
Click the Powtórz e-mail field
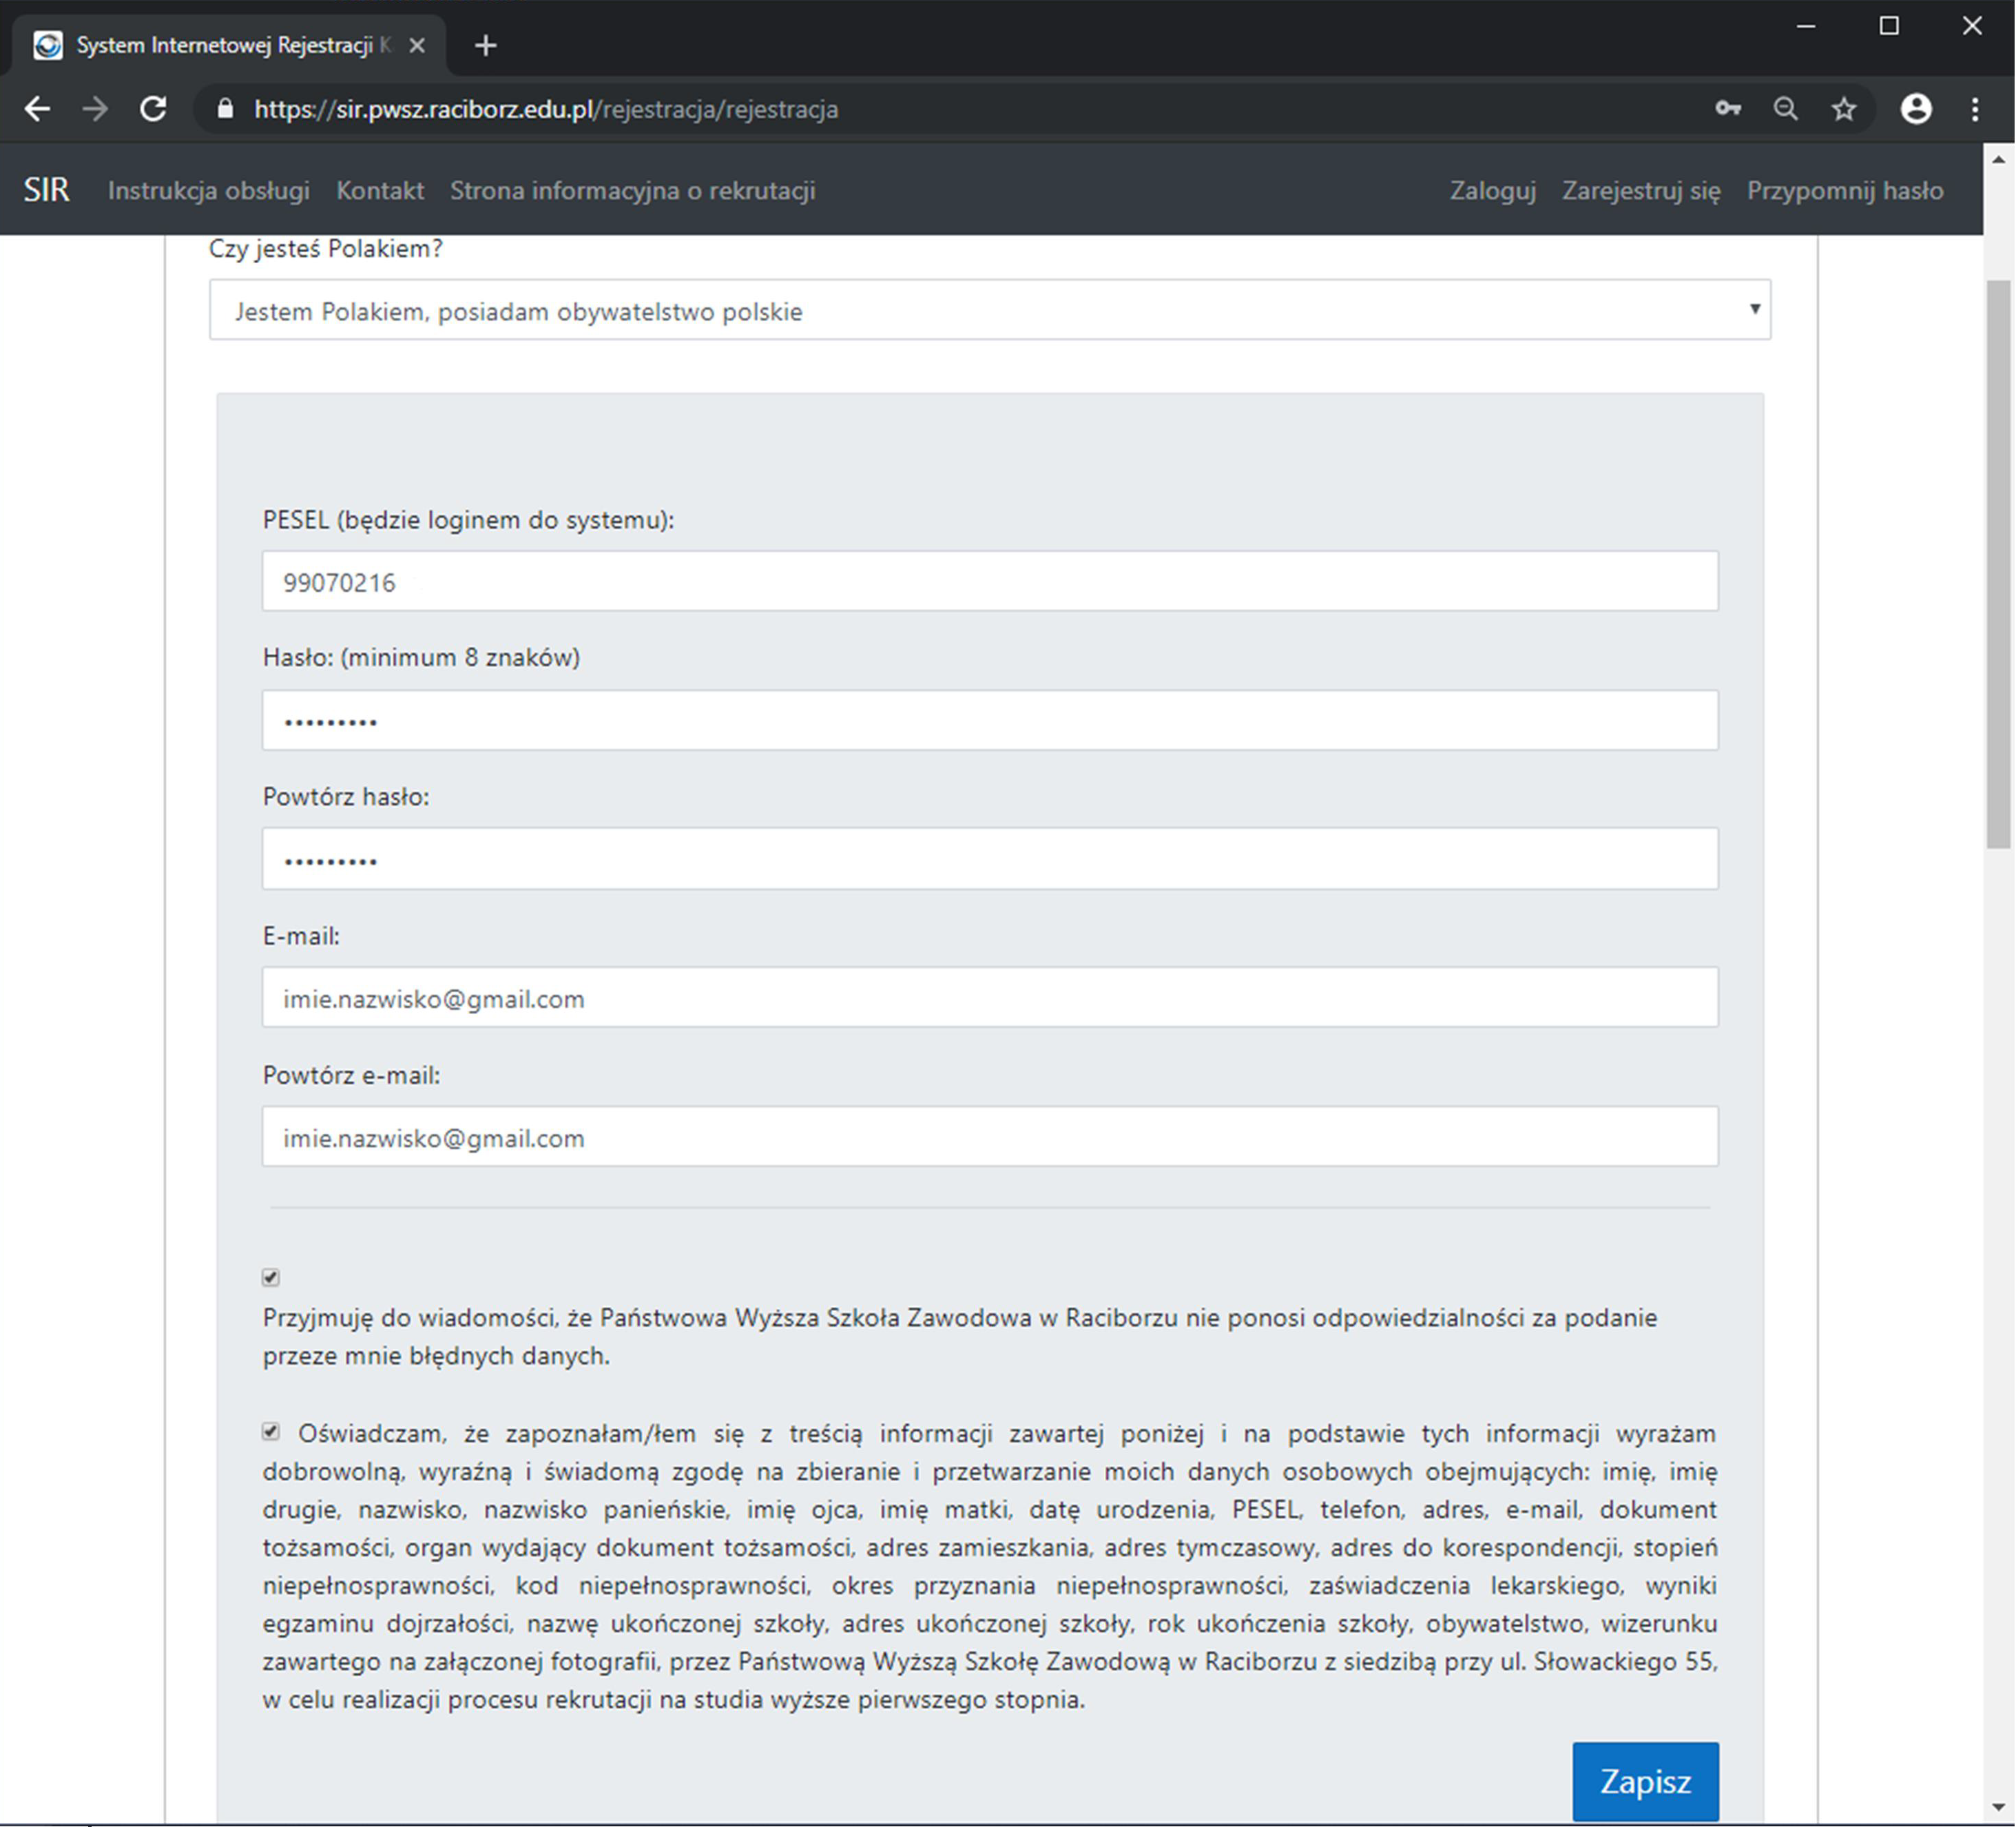click(990, 1136)
